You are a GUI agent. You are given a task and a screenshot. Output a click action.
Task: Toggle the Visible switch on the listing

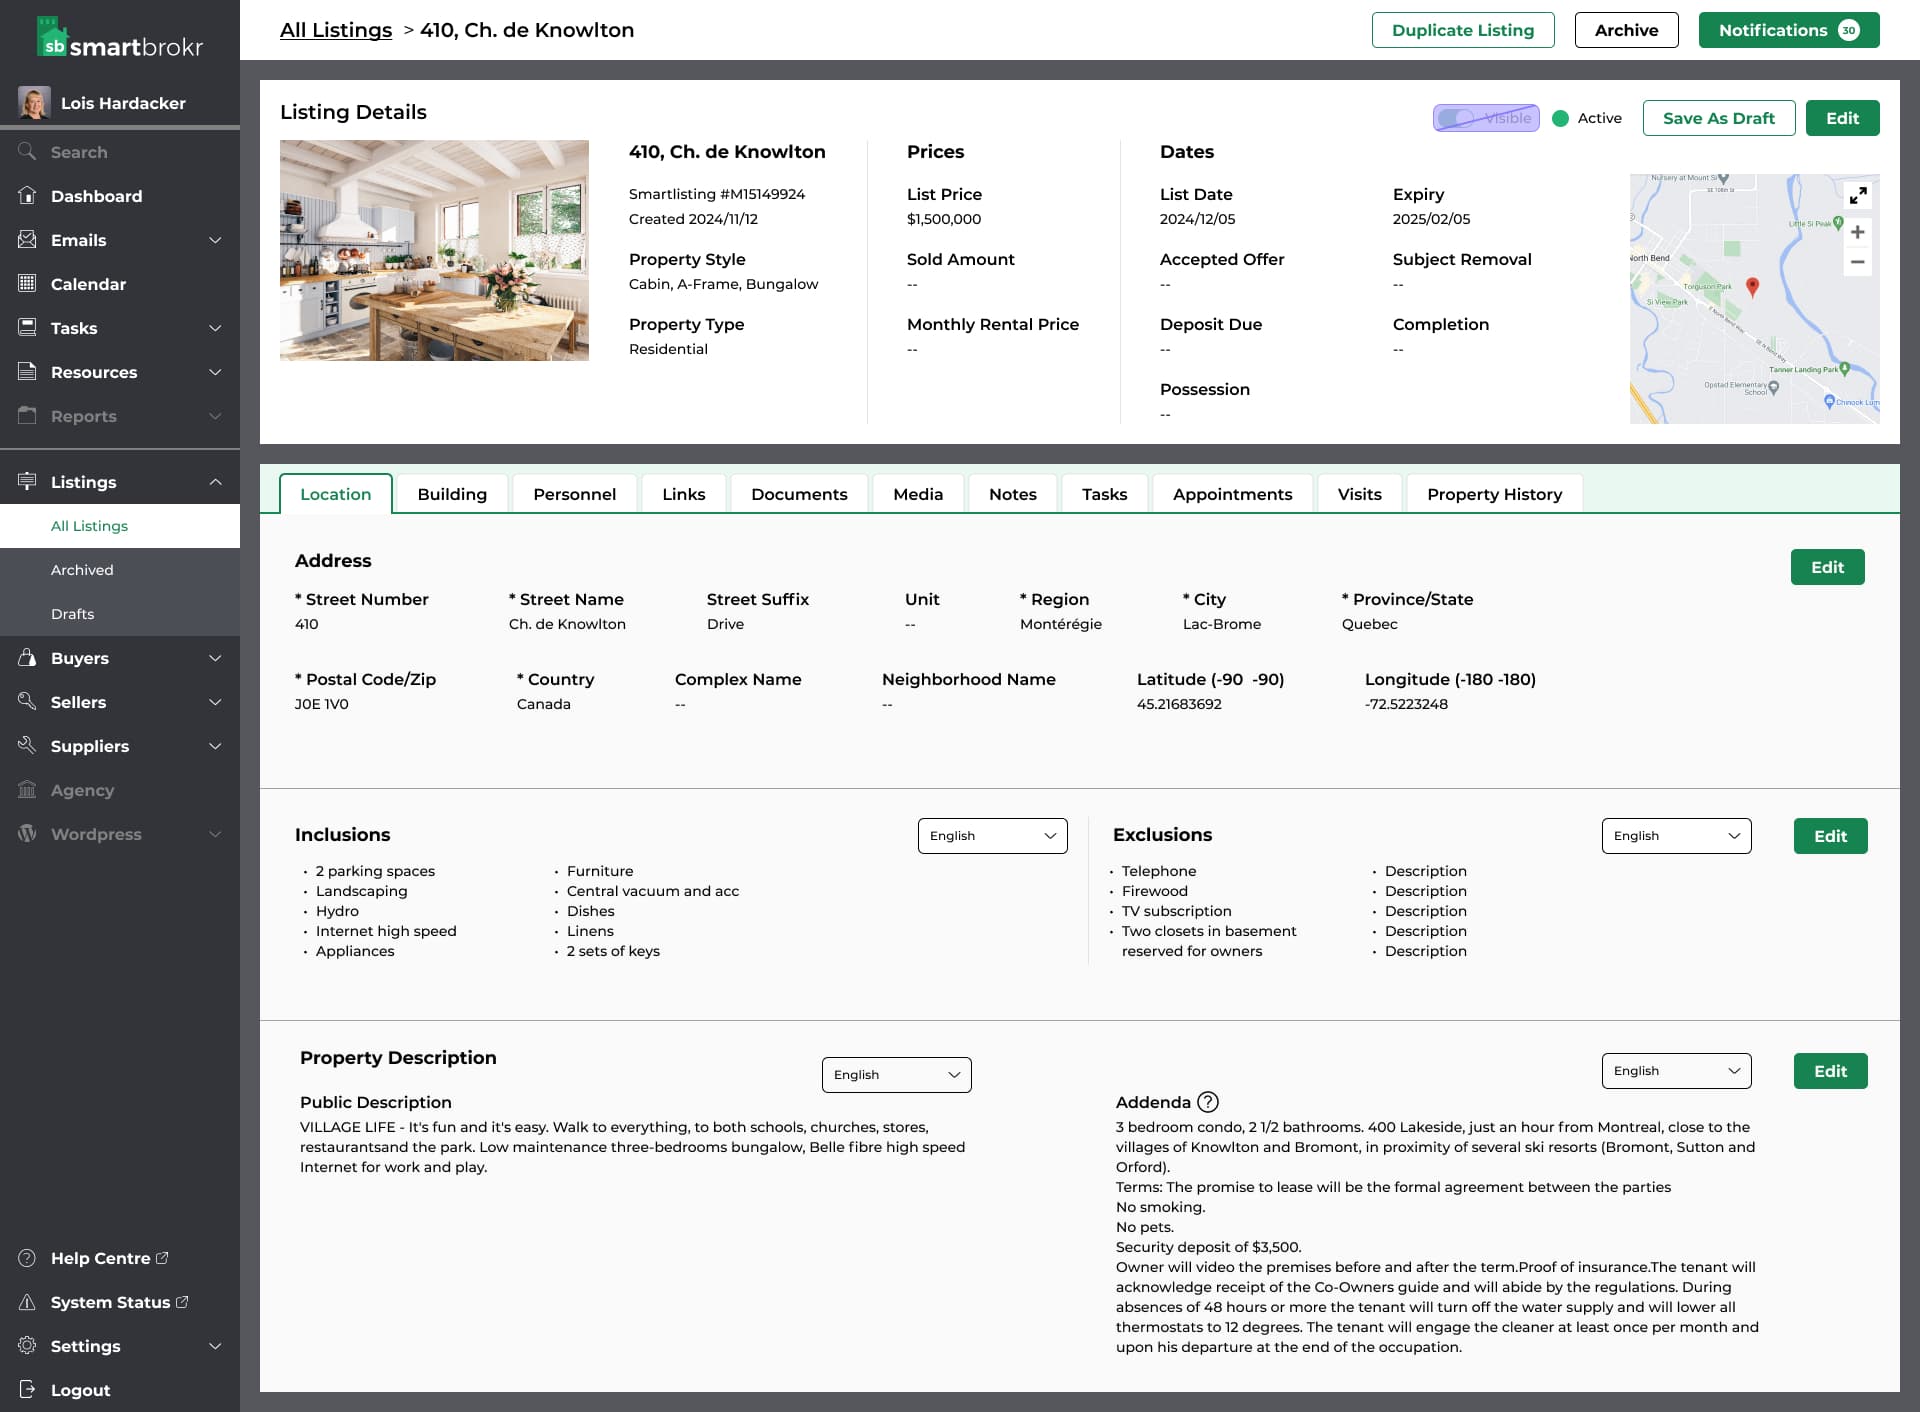click(x=1486, y=118)
